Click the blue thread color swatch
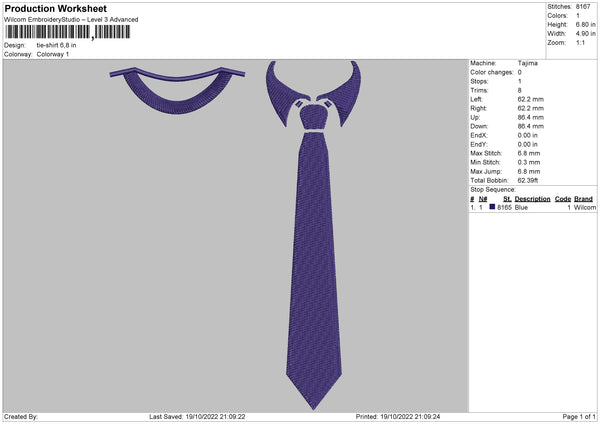The height and width of the screenshot is (424, 600). click(492, 207)
